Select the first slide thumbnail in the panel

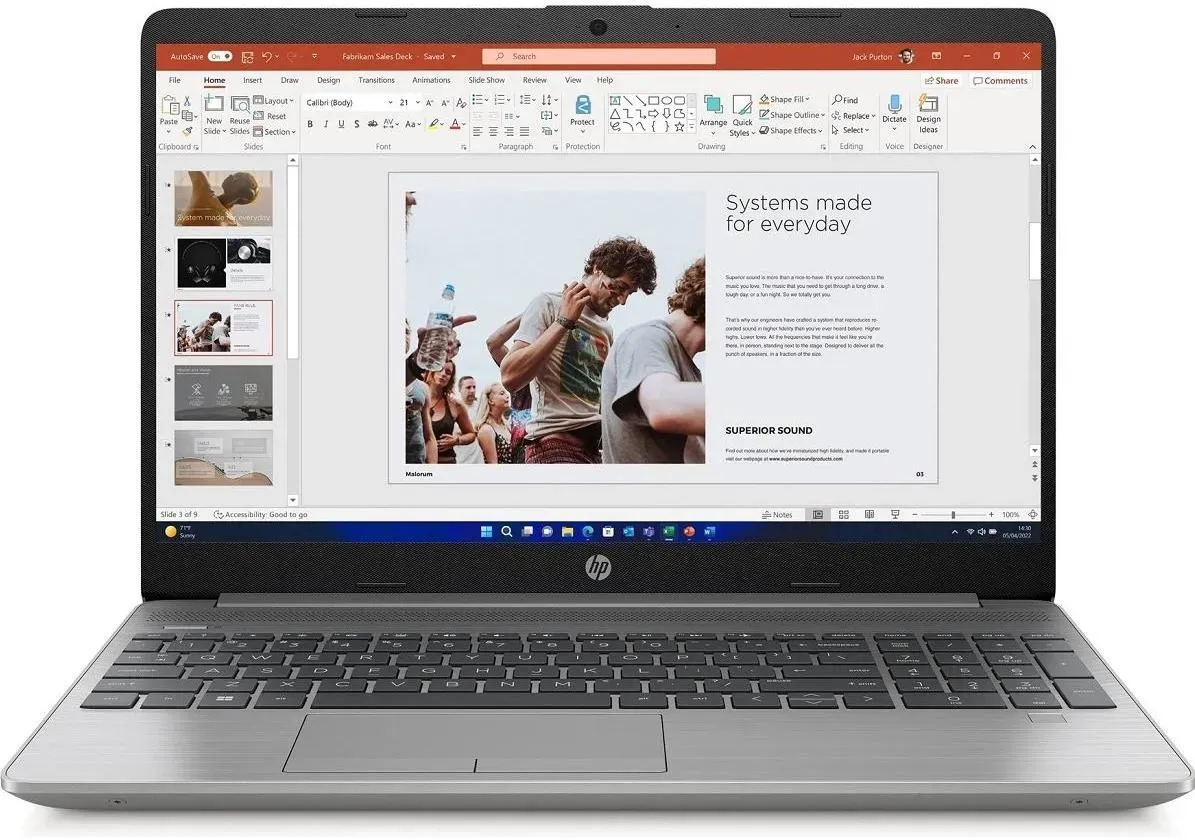coord(223,198)
